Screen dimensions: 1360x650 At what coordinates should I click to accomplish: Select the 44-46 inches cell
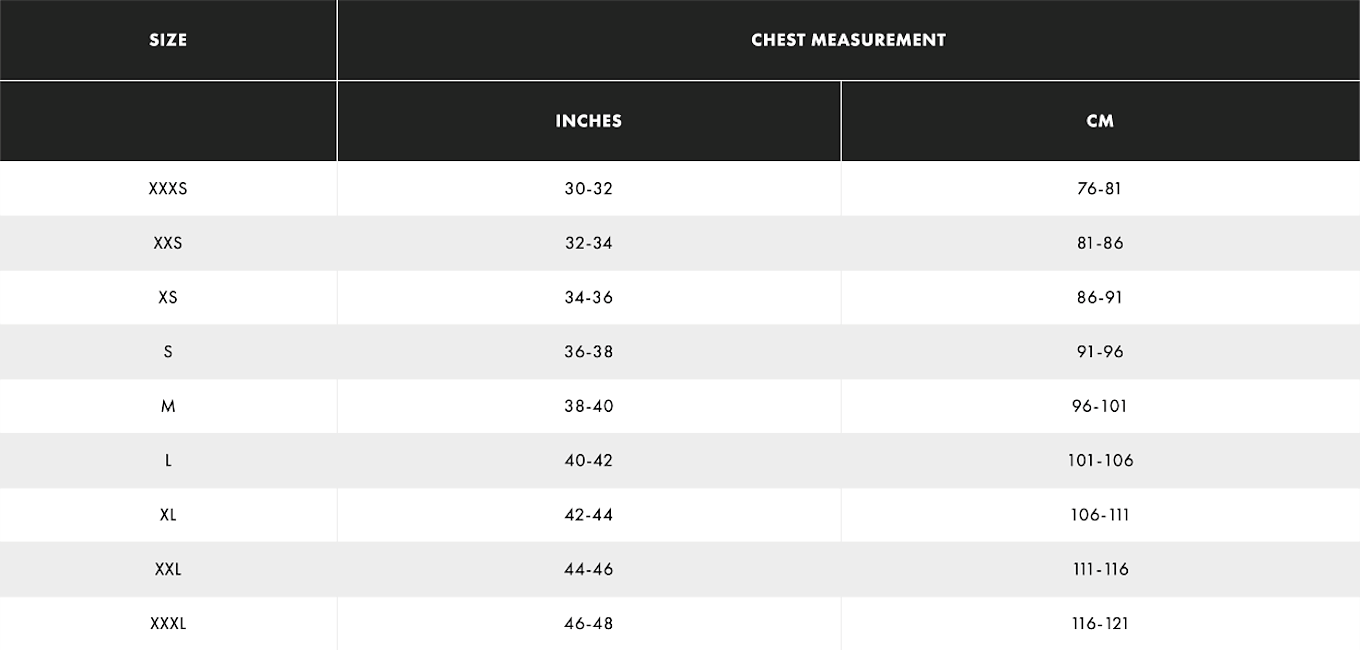[589, 569]
